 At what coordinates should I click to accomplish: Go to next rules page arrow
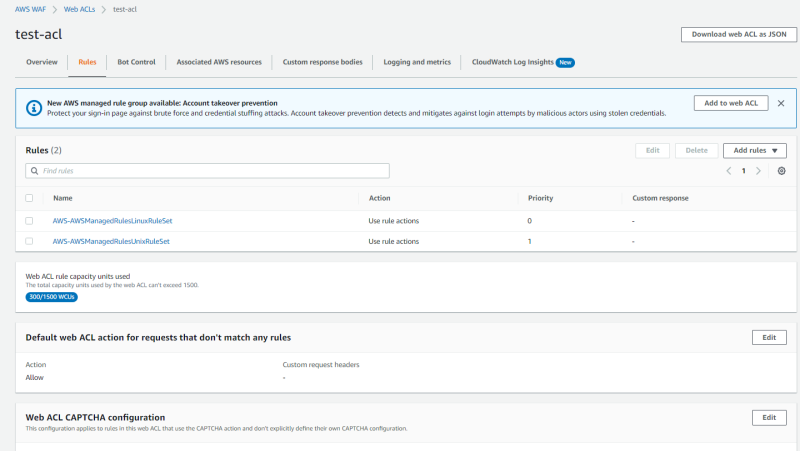tap(758, 171)
